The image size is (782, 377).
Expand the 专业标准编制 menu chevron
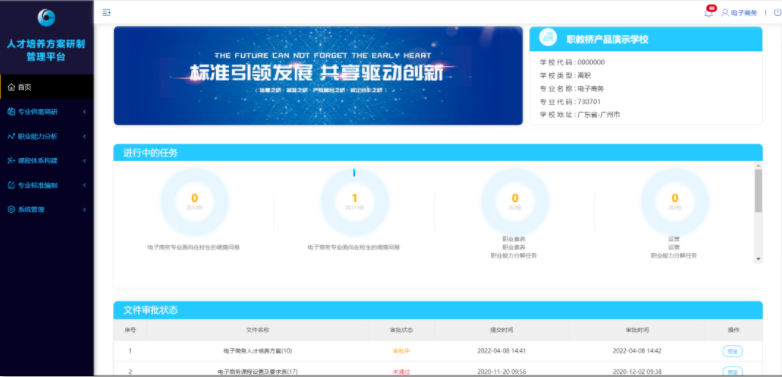coord(85,185)
